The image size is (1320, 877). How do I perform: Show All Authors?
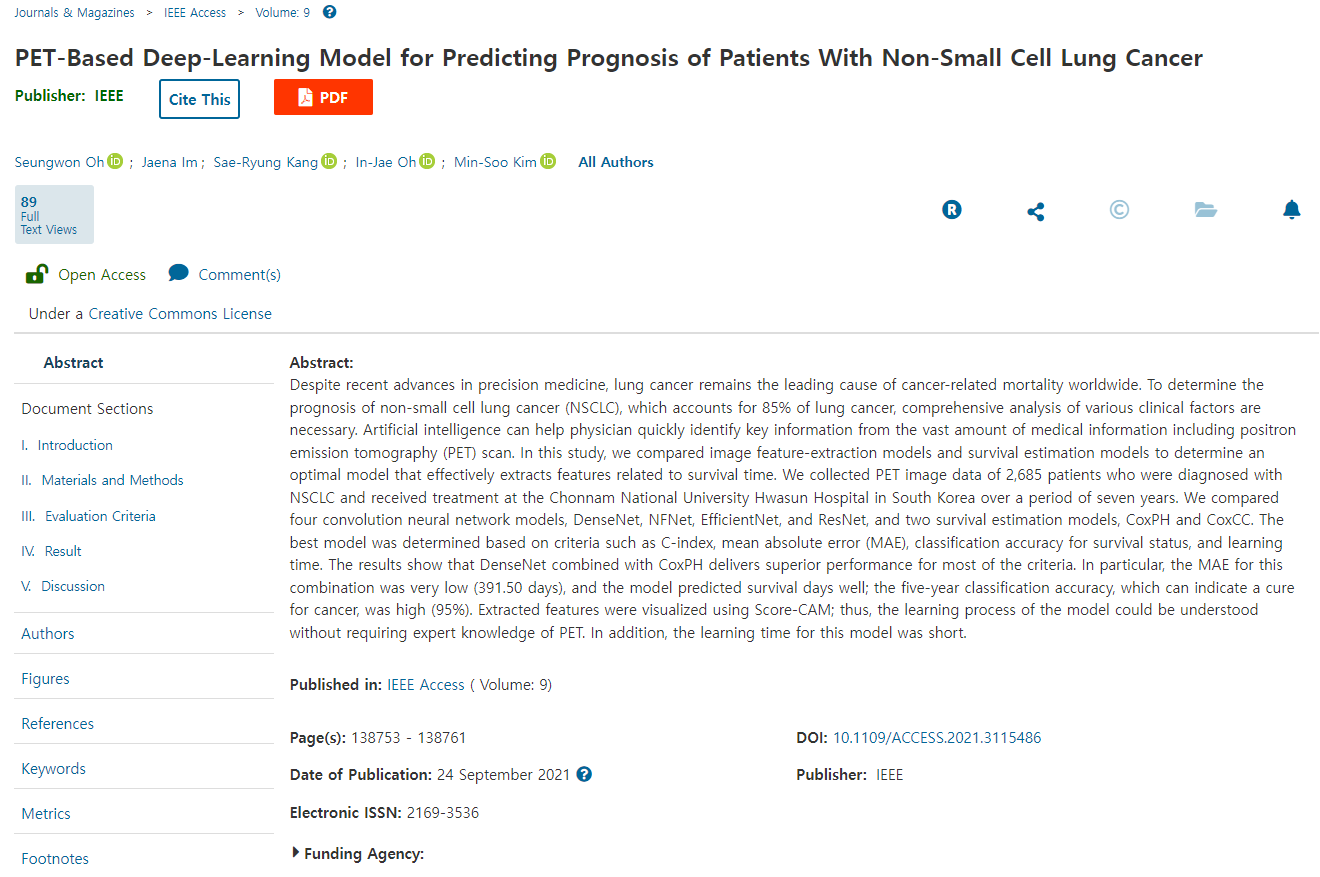[616, 162]
